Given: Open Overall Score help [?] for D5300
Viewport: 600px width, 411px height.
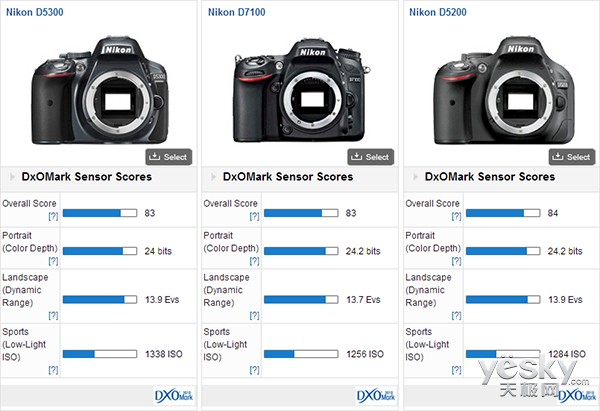Looking at the screenshot, I should tap(53, 216).
